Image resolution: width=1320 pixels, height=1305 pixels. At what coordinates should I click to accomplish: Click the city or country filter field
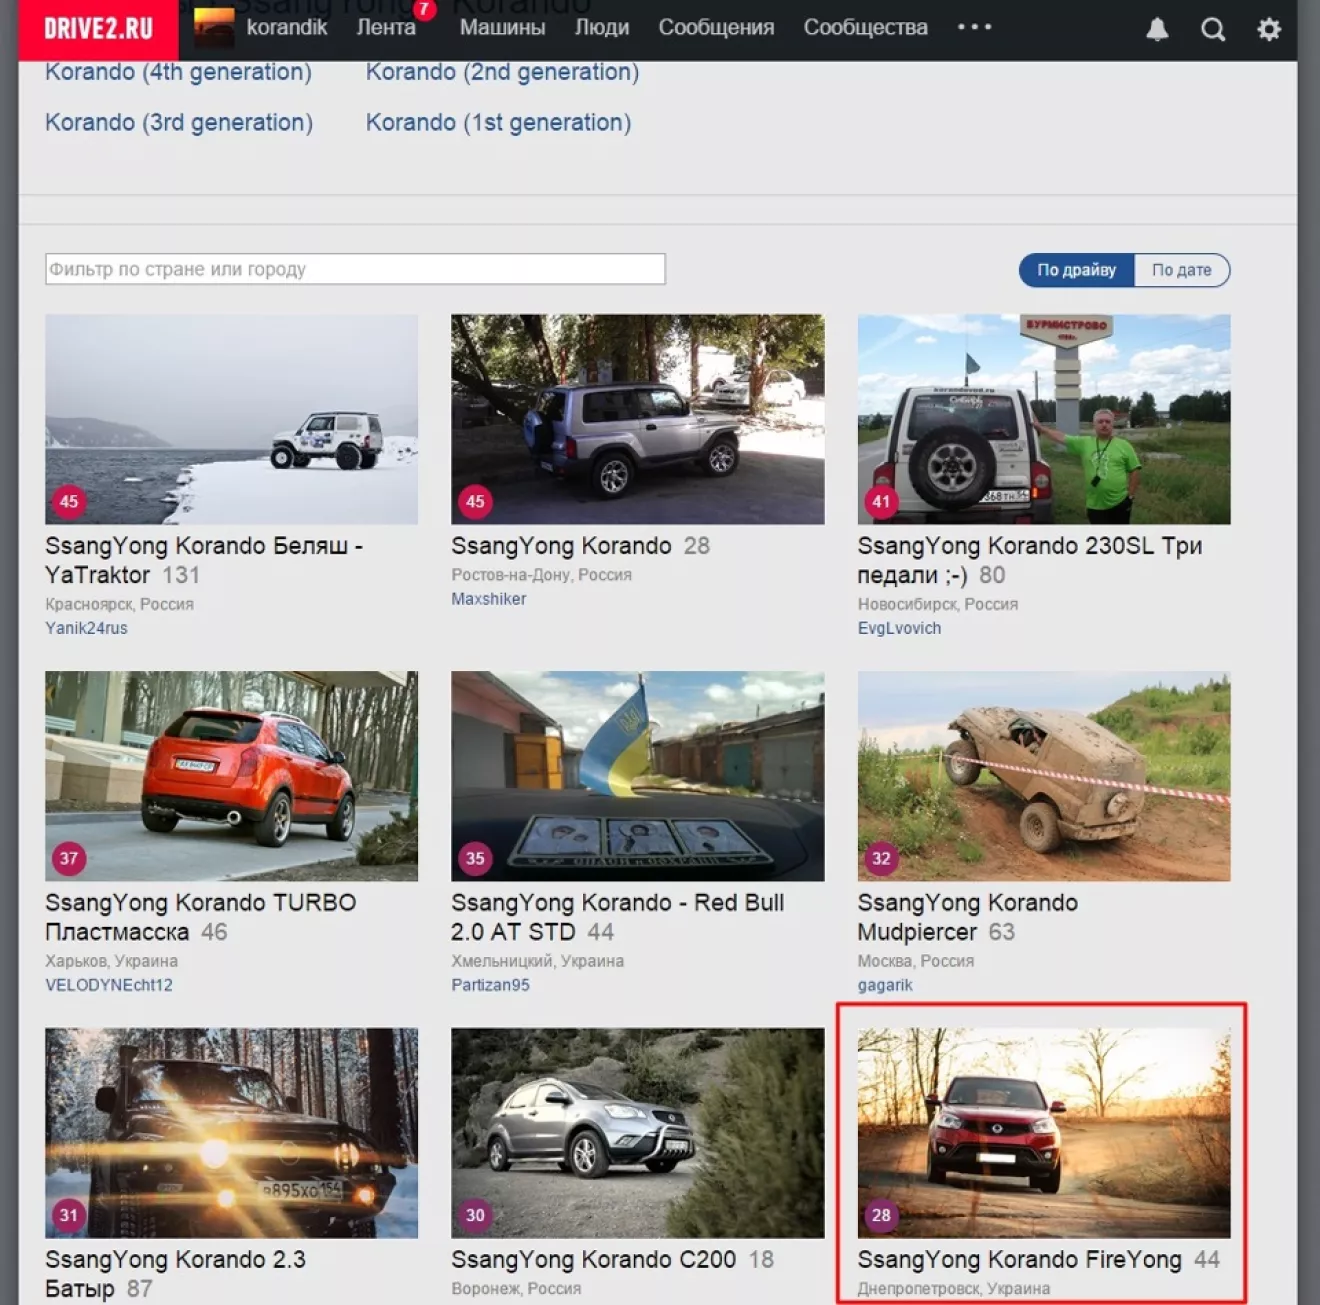pos(355,269)
